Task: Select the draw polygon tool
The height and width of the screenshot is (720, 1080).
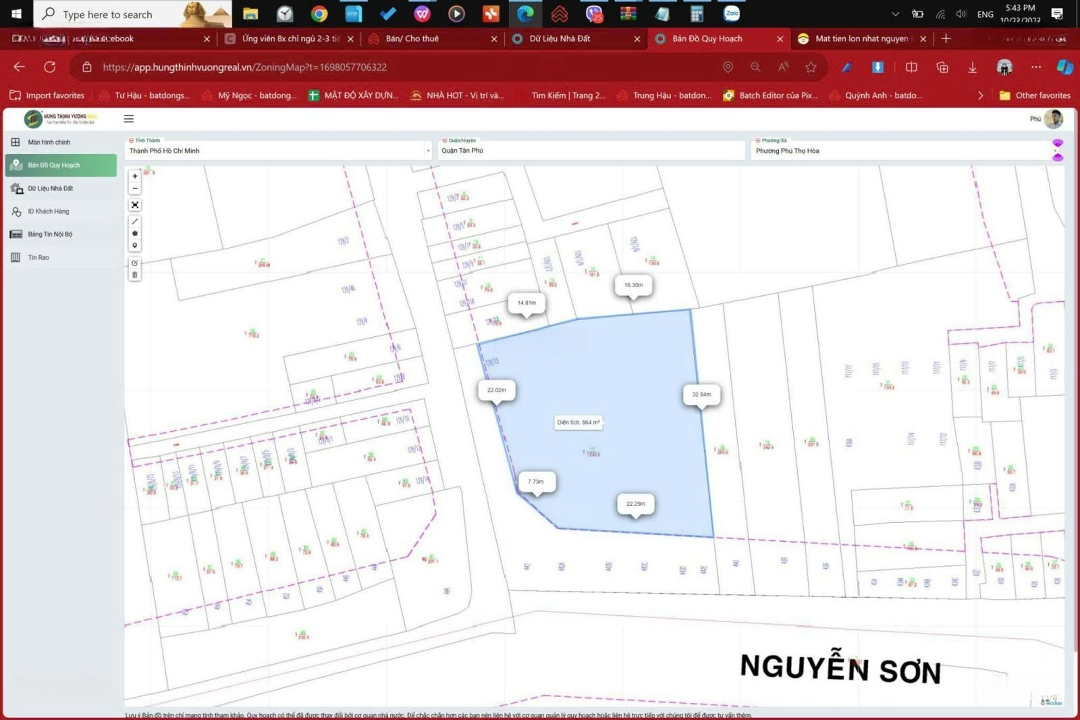Action: (x=135, y=234)
